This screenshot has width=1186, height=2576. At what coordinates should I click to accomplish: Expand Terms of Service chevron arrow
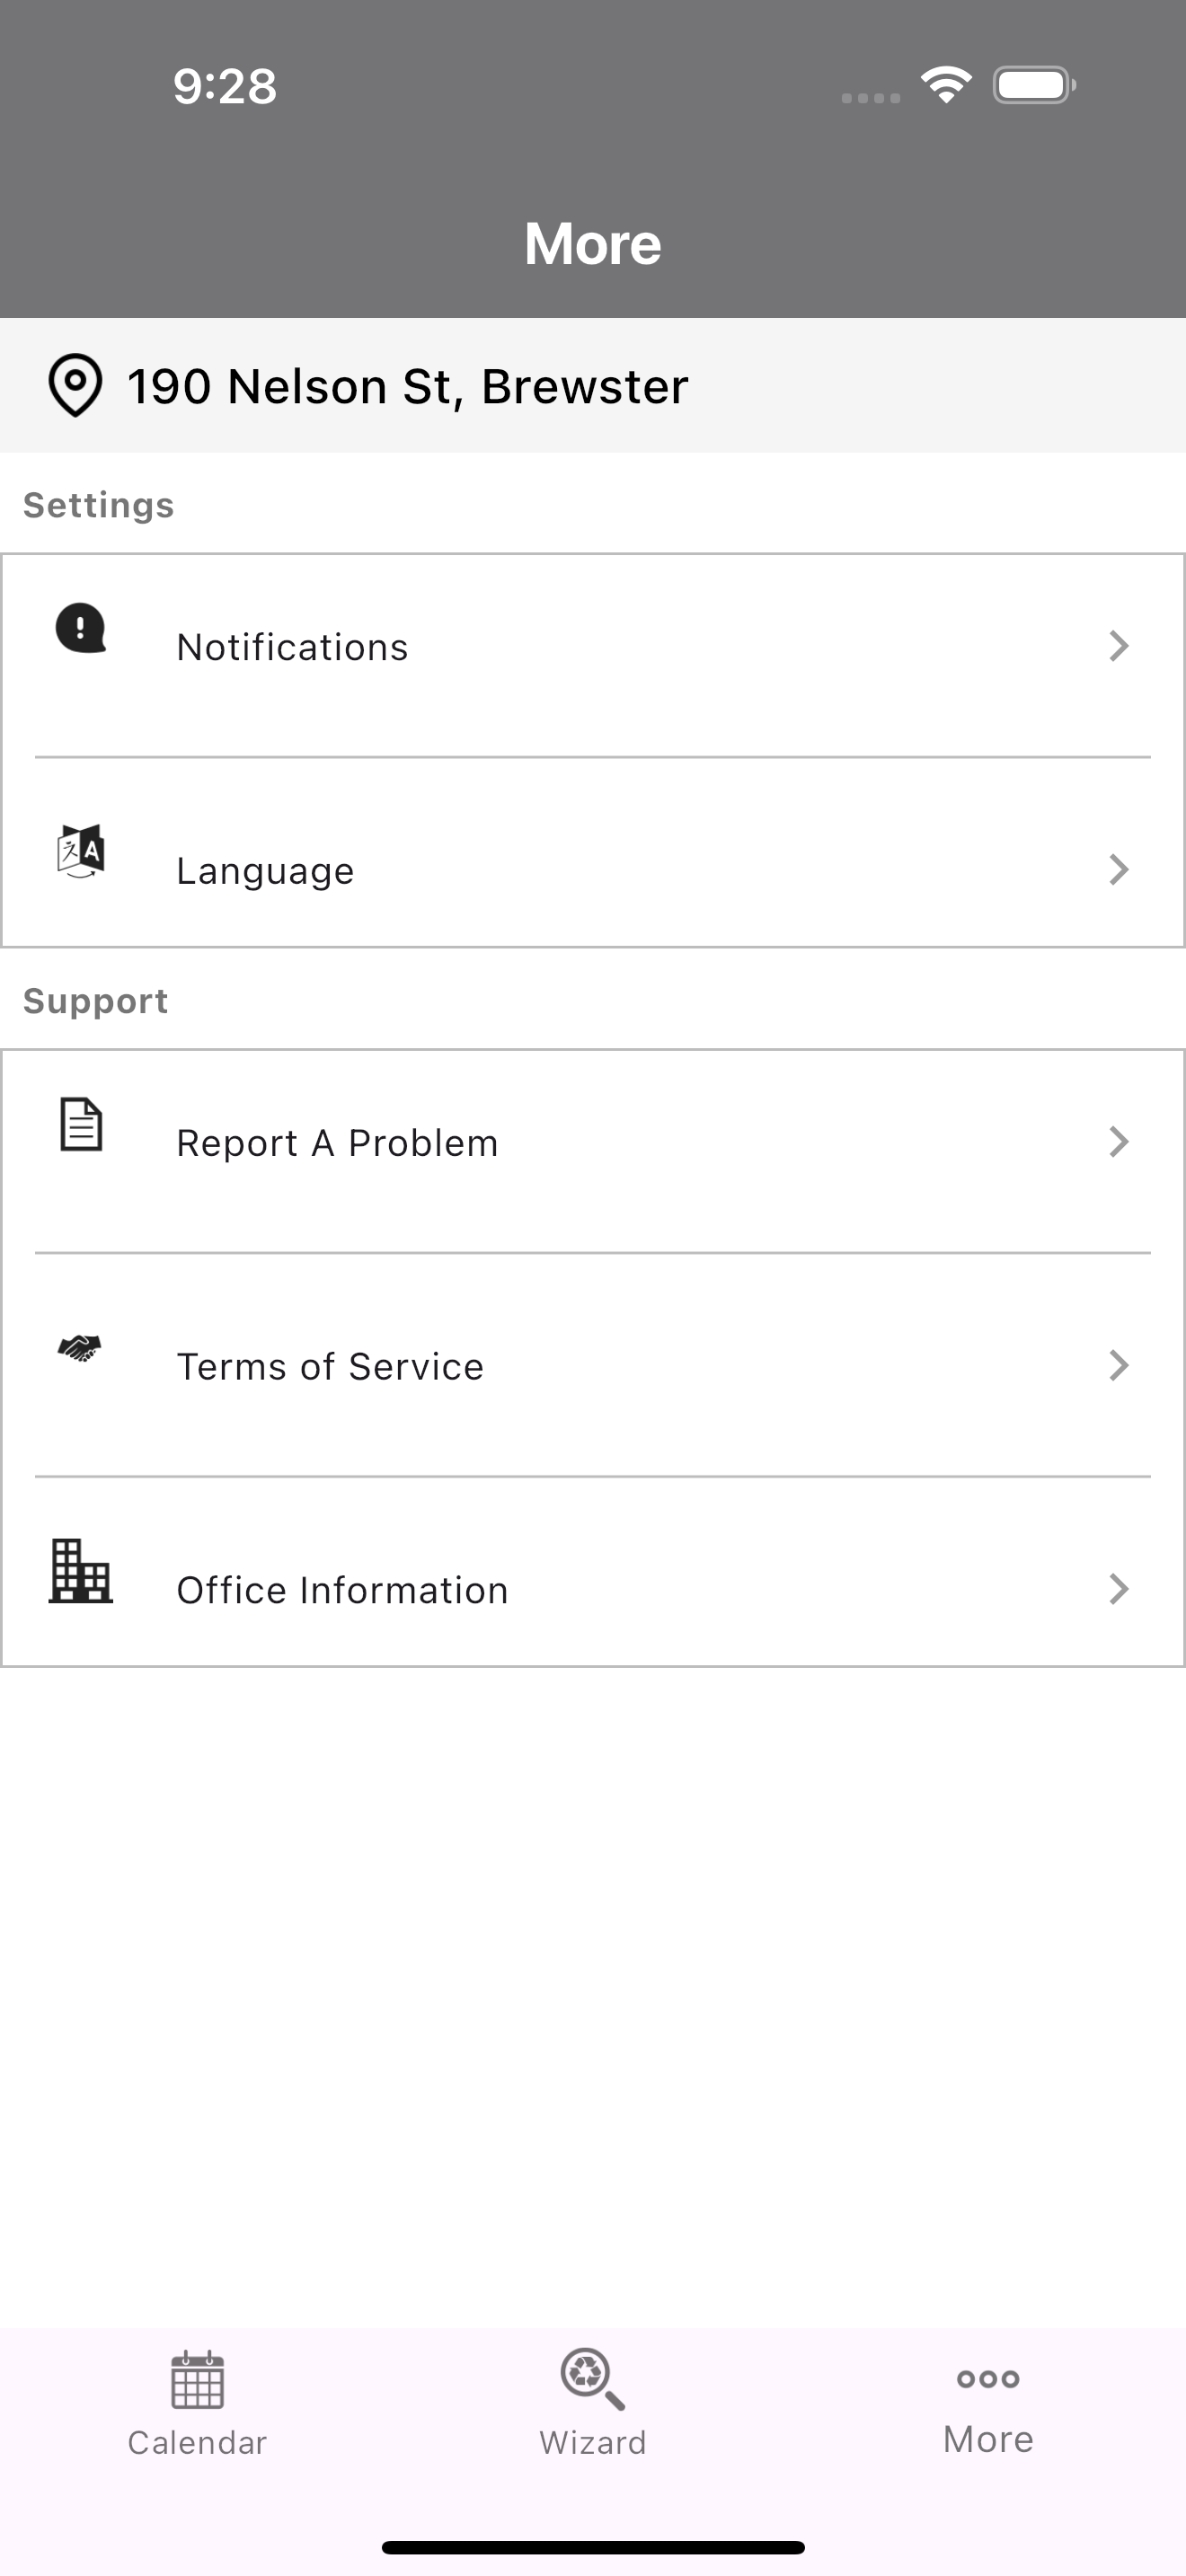click(x=1119, y=1366)
